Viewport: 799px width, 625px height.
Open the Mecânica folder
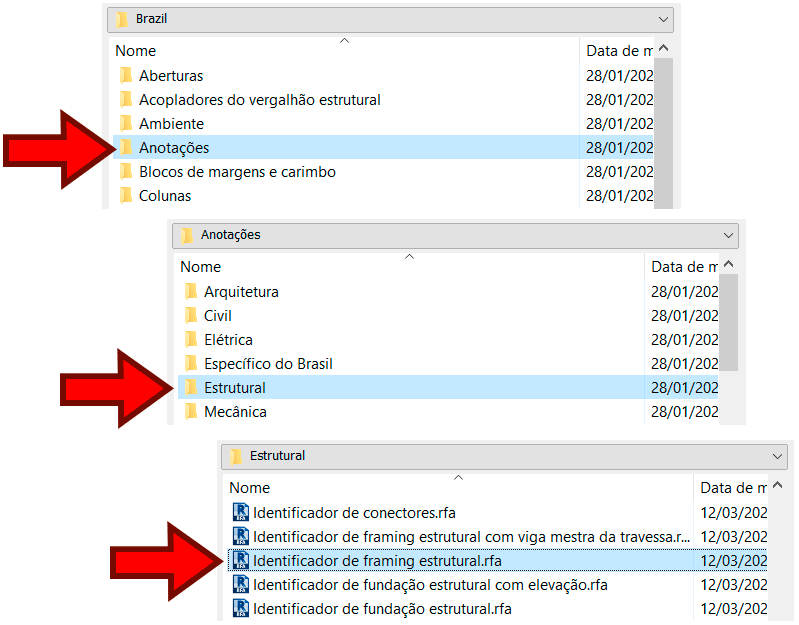(x=235, y=412)
